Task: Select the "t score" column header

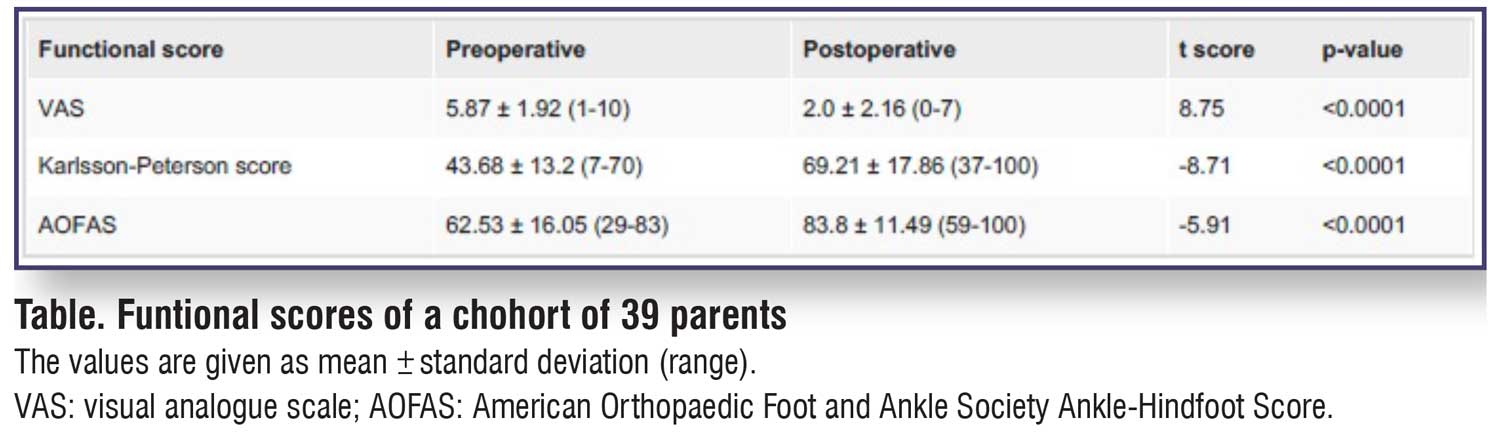Action: tap(1216, 49)
